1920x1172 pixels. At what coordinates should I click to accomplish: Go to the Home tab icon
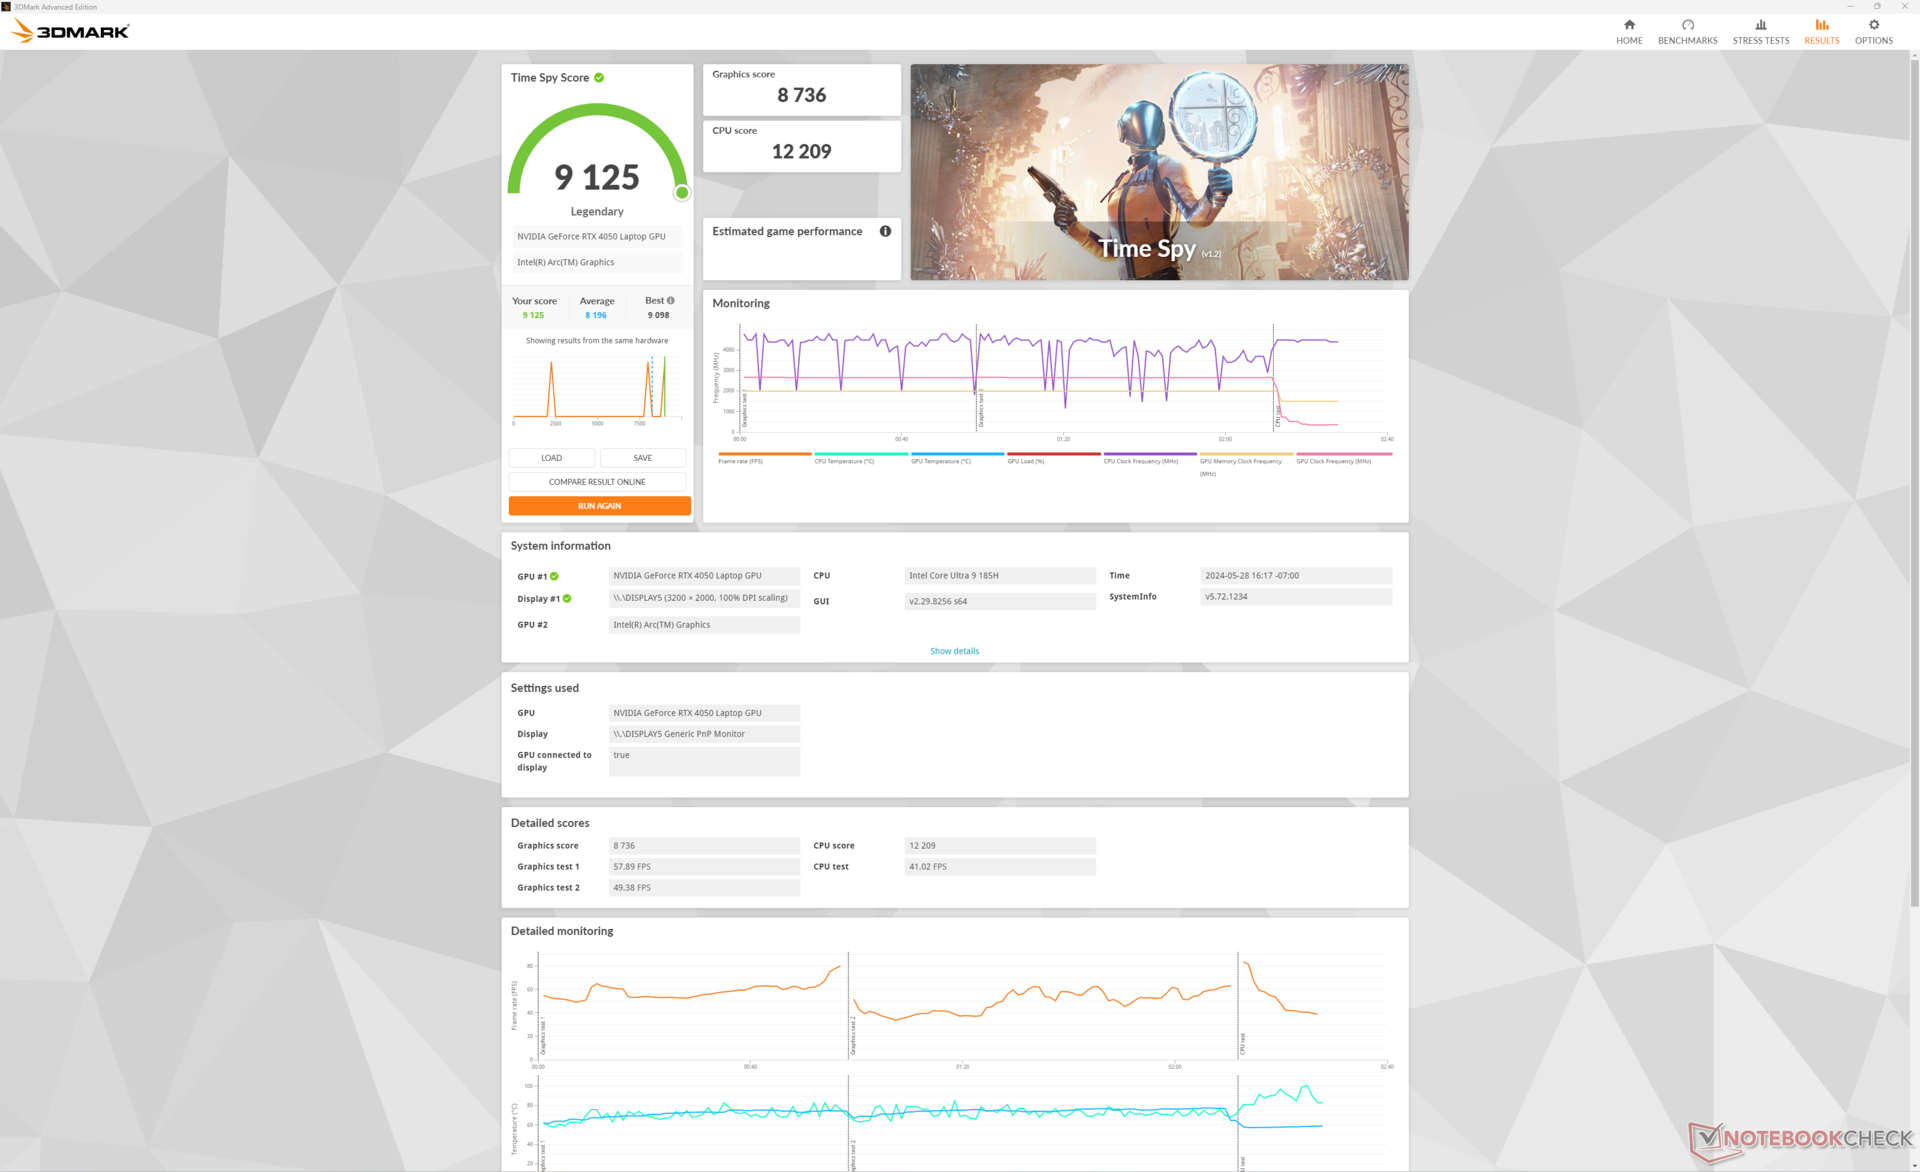coord(1629,30)
